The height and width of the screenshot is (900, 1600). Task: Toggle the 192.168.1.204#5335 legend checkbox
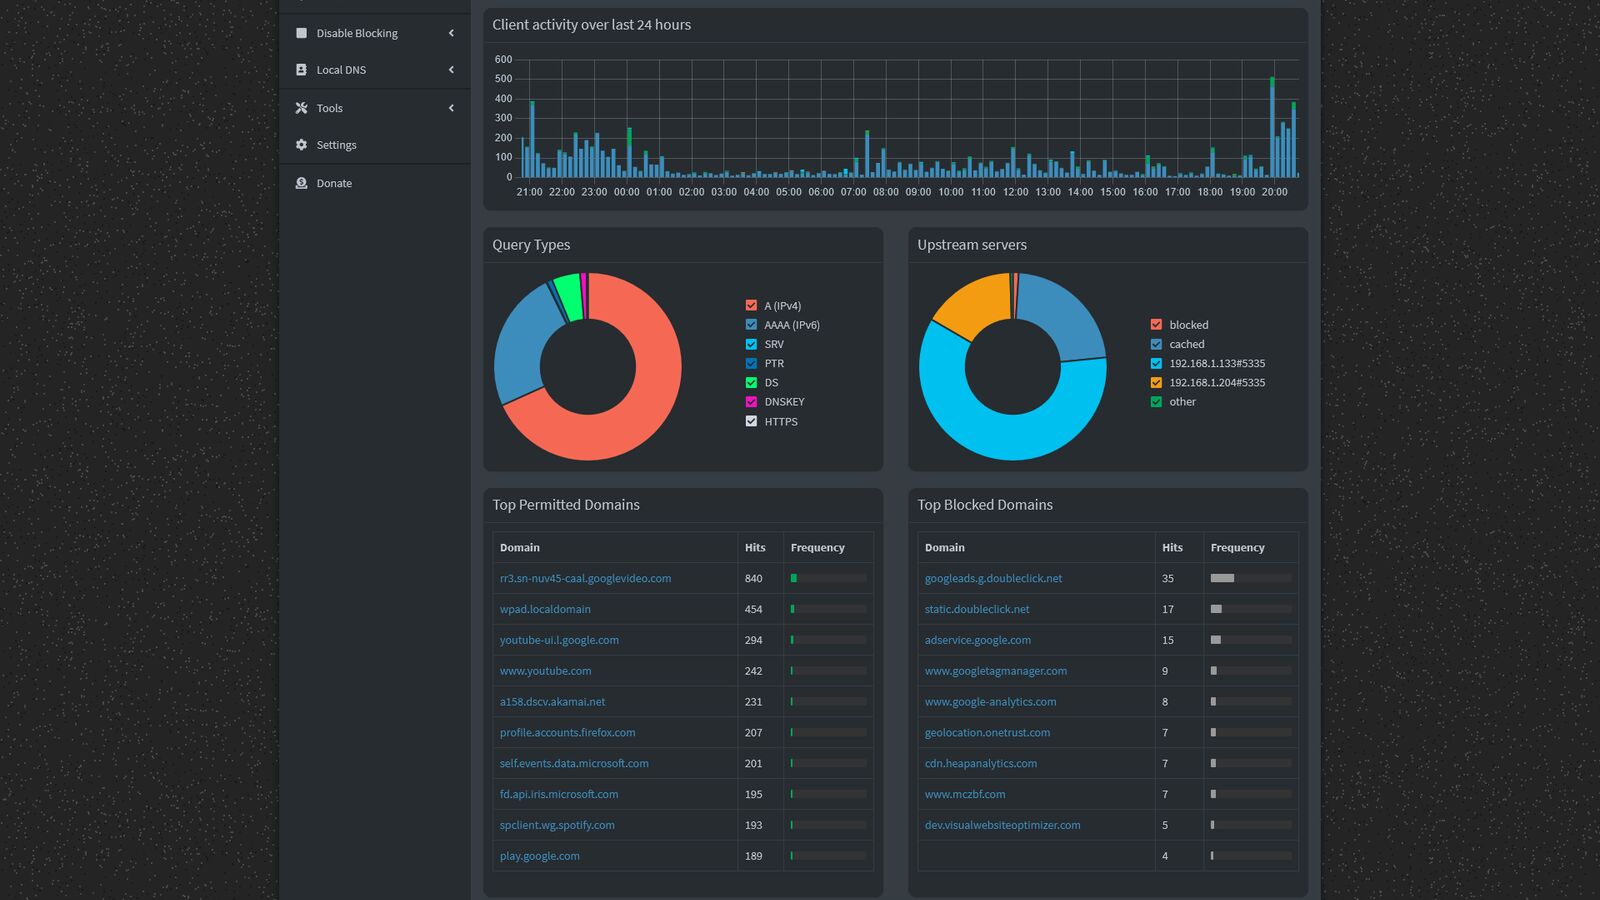click(x=1156, y=382)
